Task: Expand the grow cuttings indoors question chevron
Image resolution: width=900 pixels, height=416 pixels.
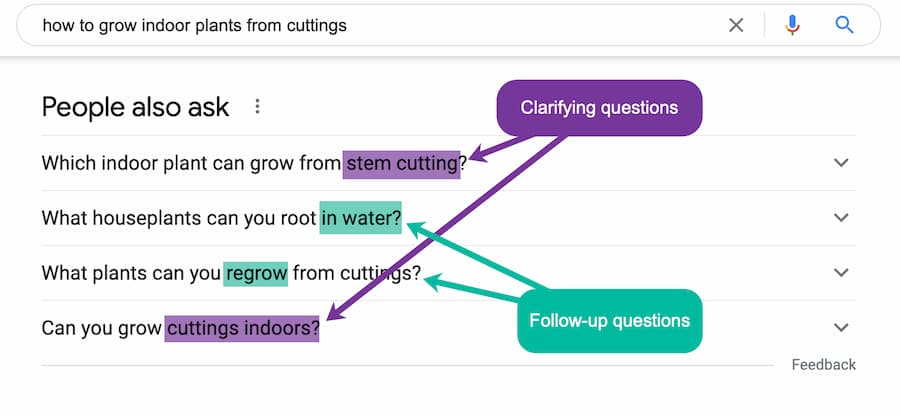Action: pos(841,327)
